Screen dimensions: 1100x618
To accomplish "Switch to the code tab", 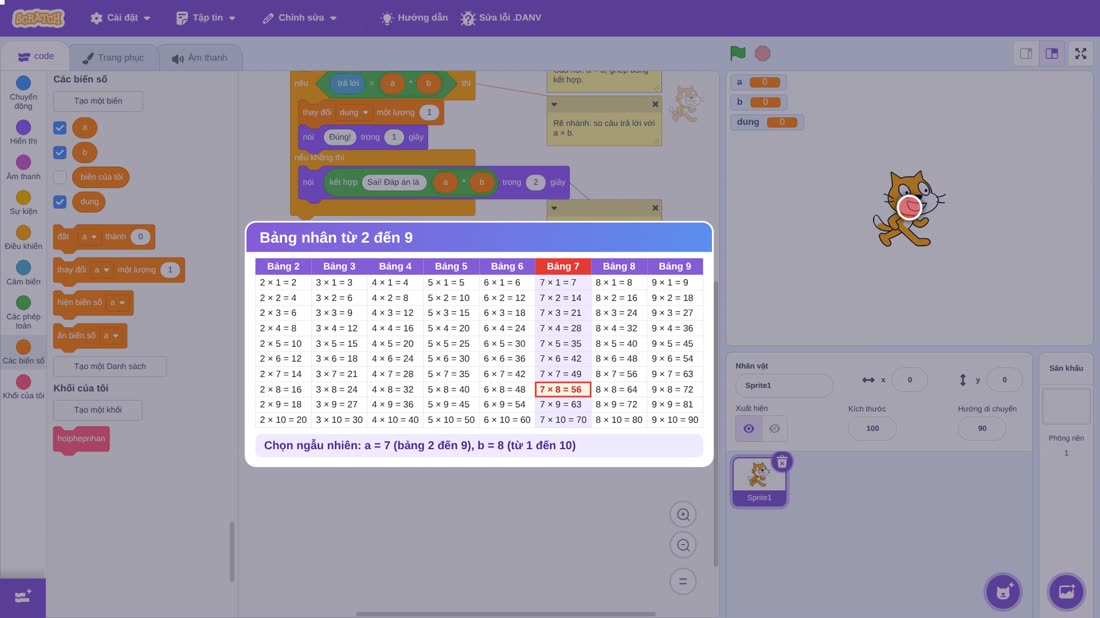I will (x=35, y=57).
